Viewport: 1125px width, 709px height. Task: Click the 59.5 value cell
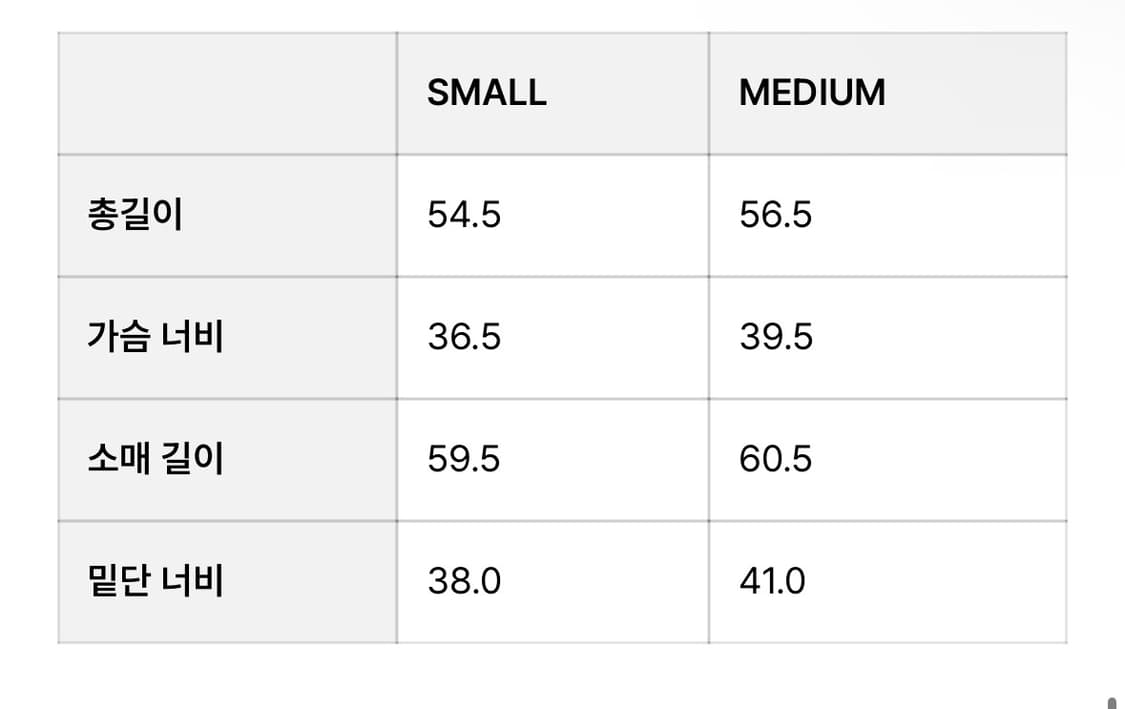tap(464, 459)
